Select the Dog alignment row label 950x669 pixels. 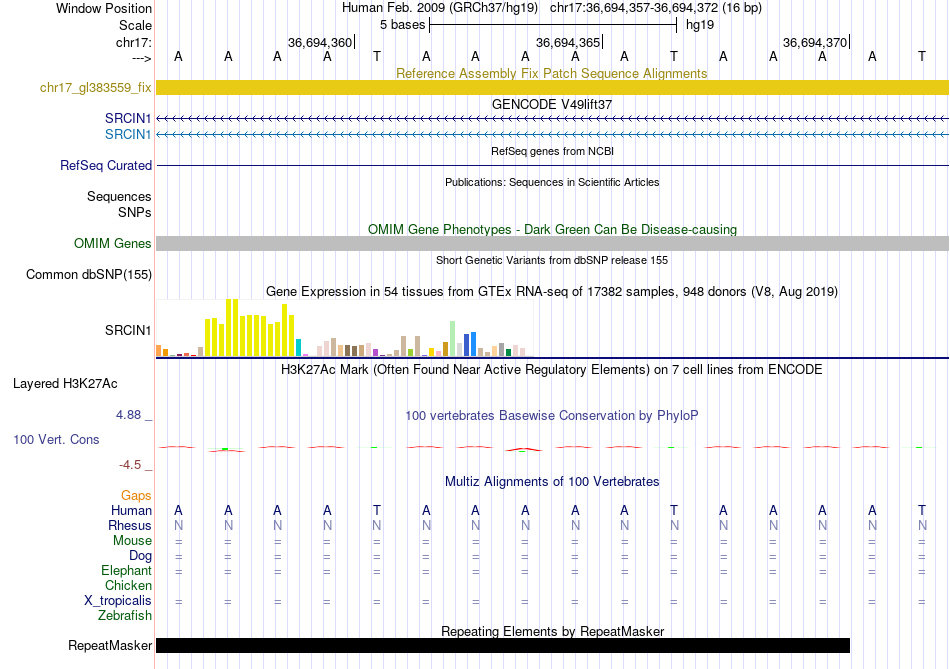click(140, 556)
